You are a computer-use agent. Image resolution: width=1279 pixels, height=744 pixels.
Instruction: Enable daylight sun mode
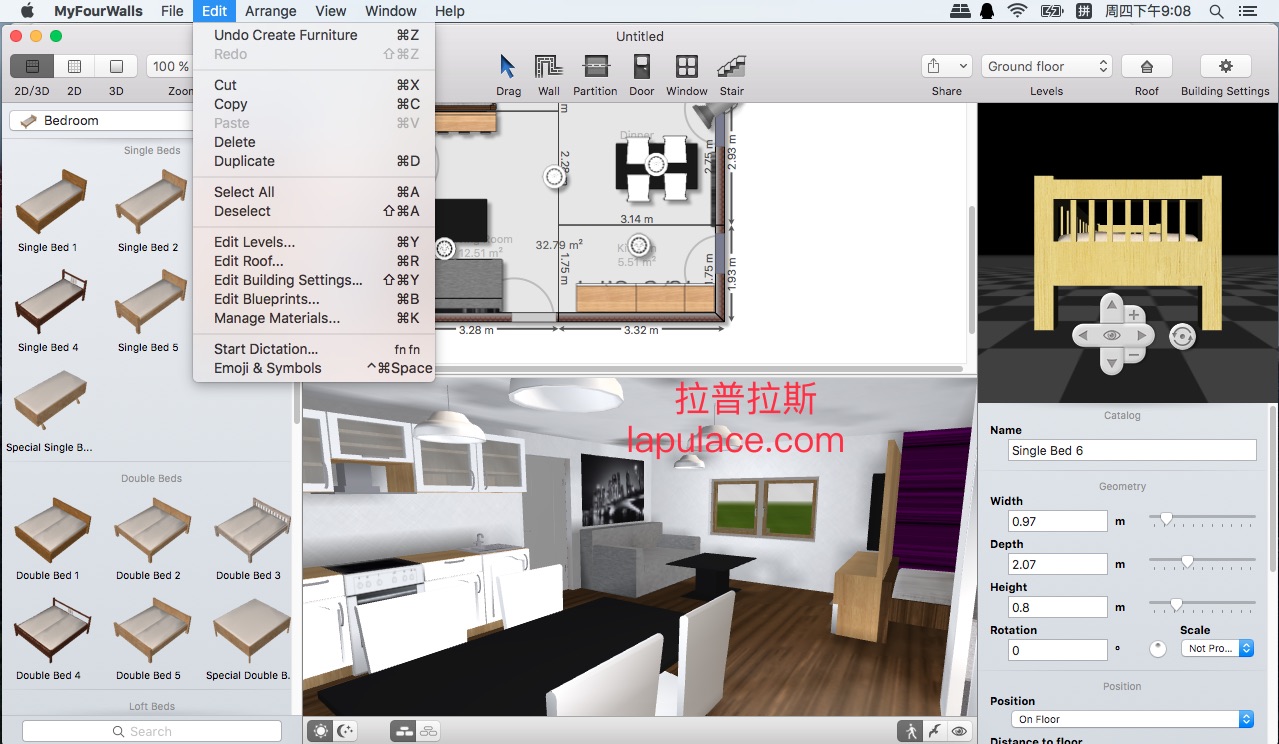(x=320, y=731)
